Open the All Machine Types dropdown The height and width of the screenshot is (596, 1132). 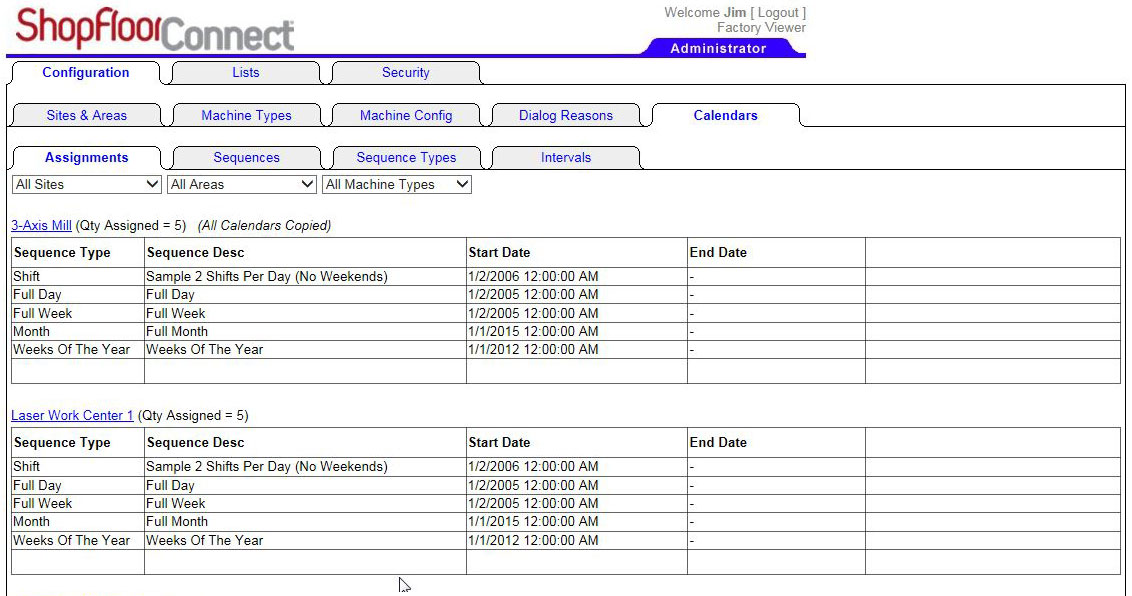[x=397, y=185]
